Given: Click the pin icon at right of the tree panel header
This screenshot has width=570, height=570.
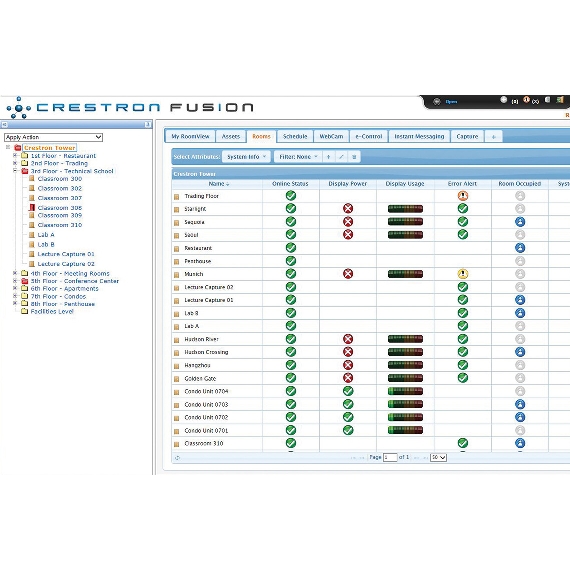Looking at the screenshot, I should click(x=147, y=125).
